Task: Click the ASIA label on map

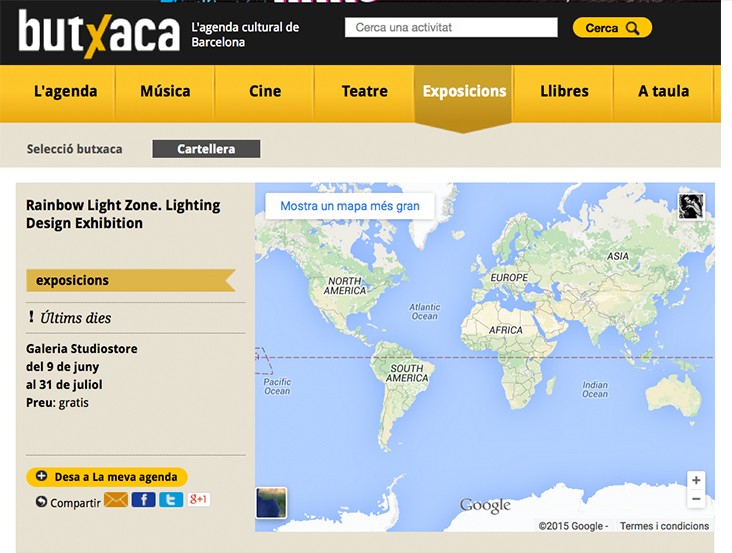Action: [x=618, y=256]
